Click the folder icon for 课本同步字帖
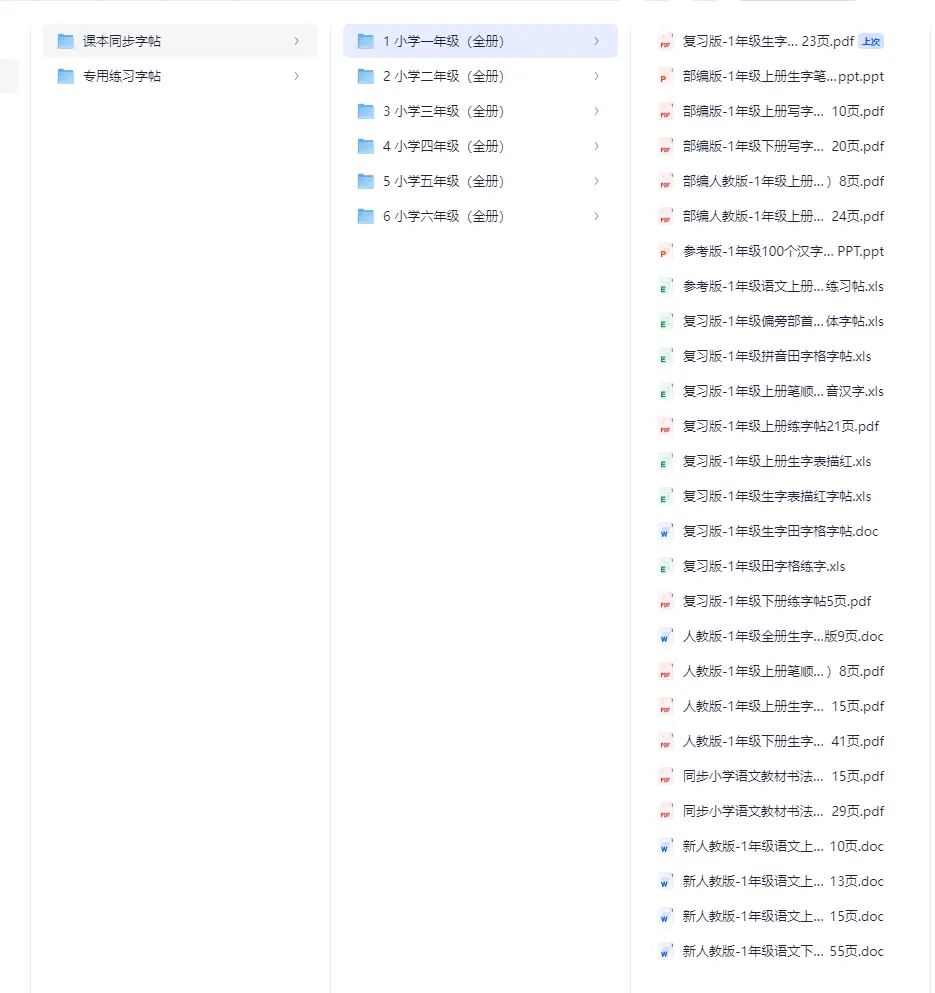The image size is (935, 993). coord(66,42)
